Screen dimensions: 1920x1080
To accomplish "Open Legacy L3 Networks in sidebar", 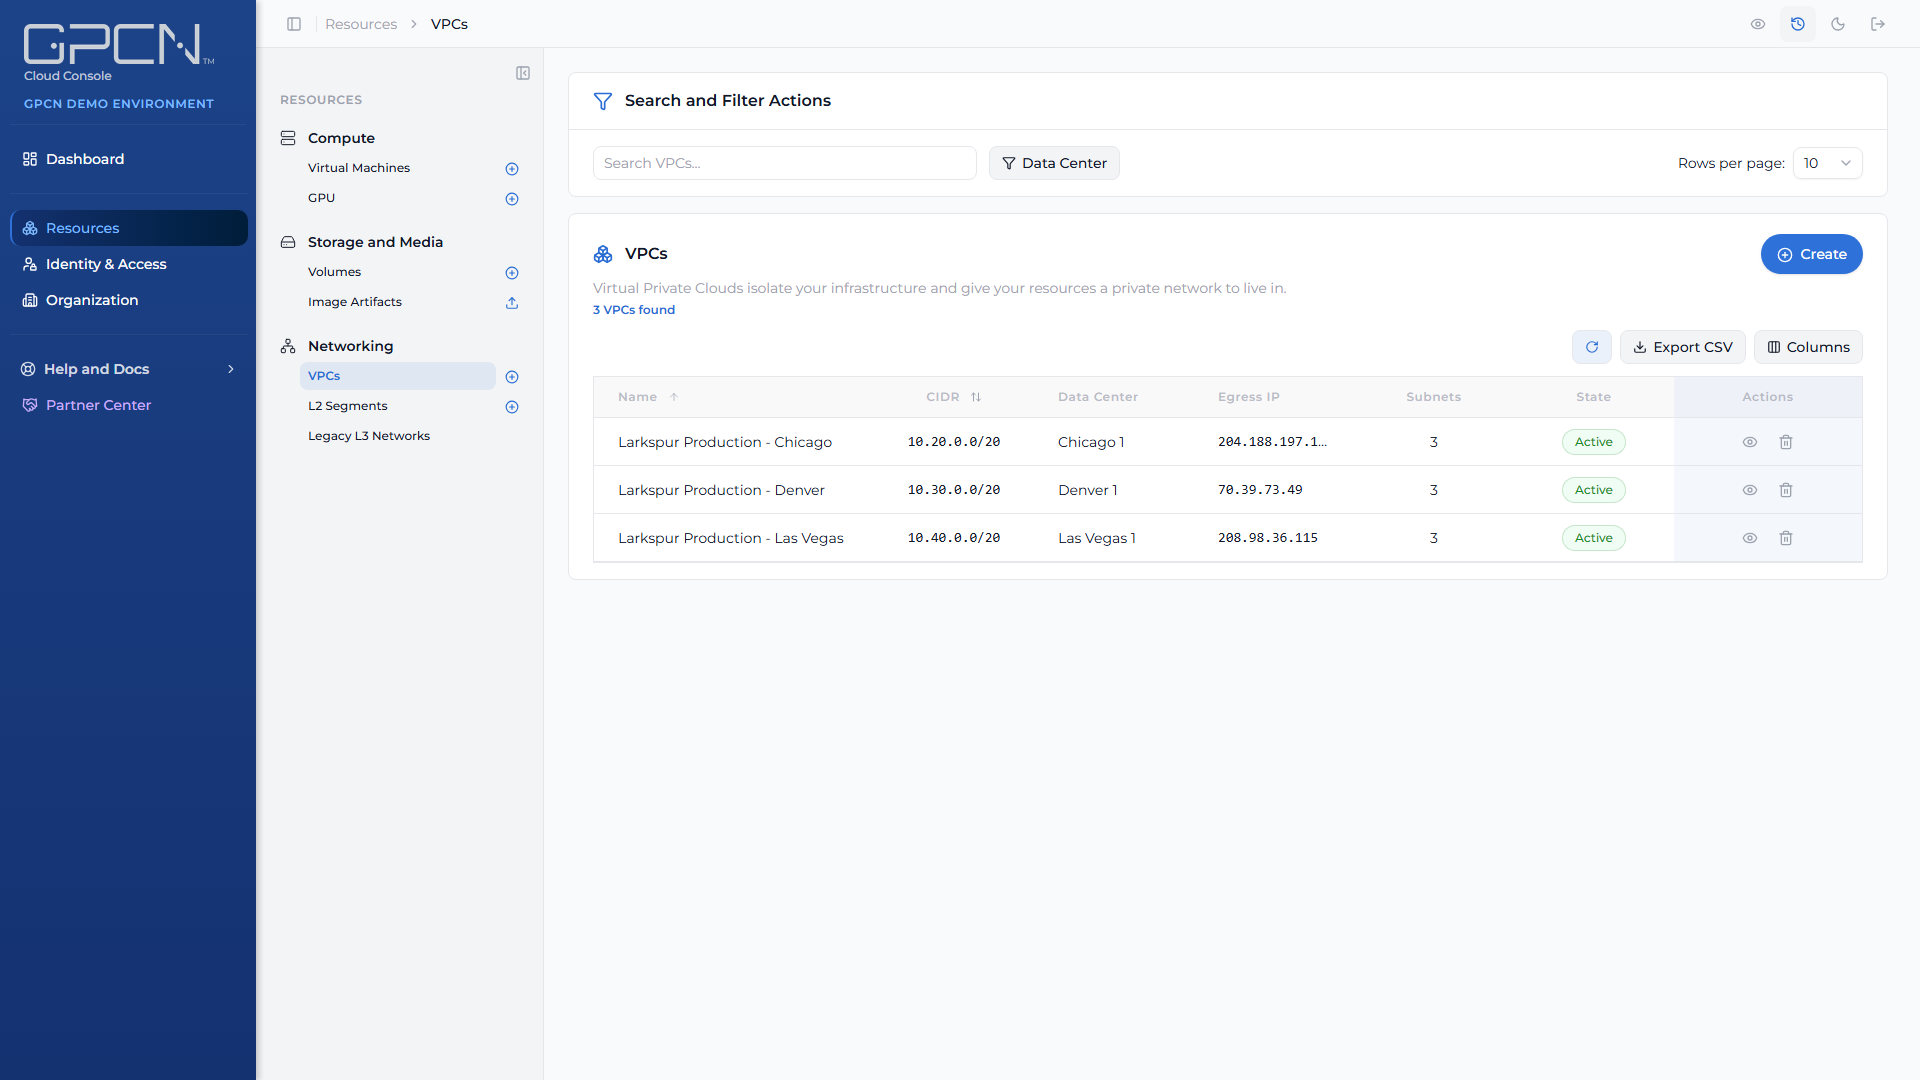I will 369,436.
